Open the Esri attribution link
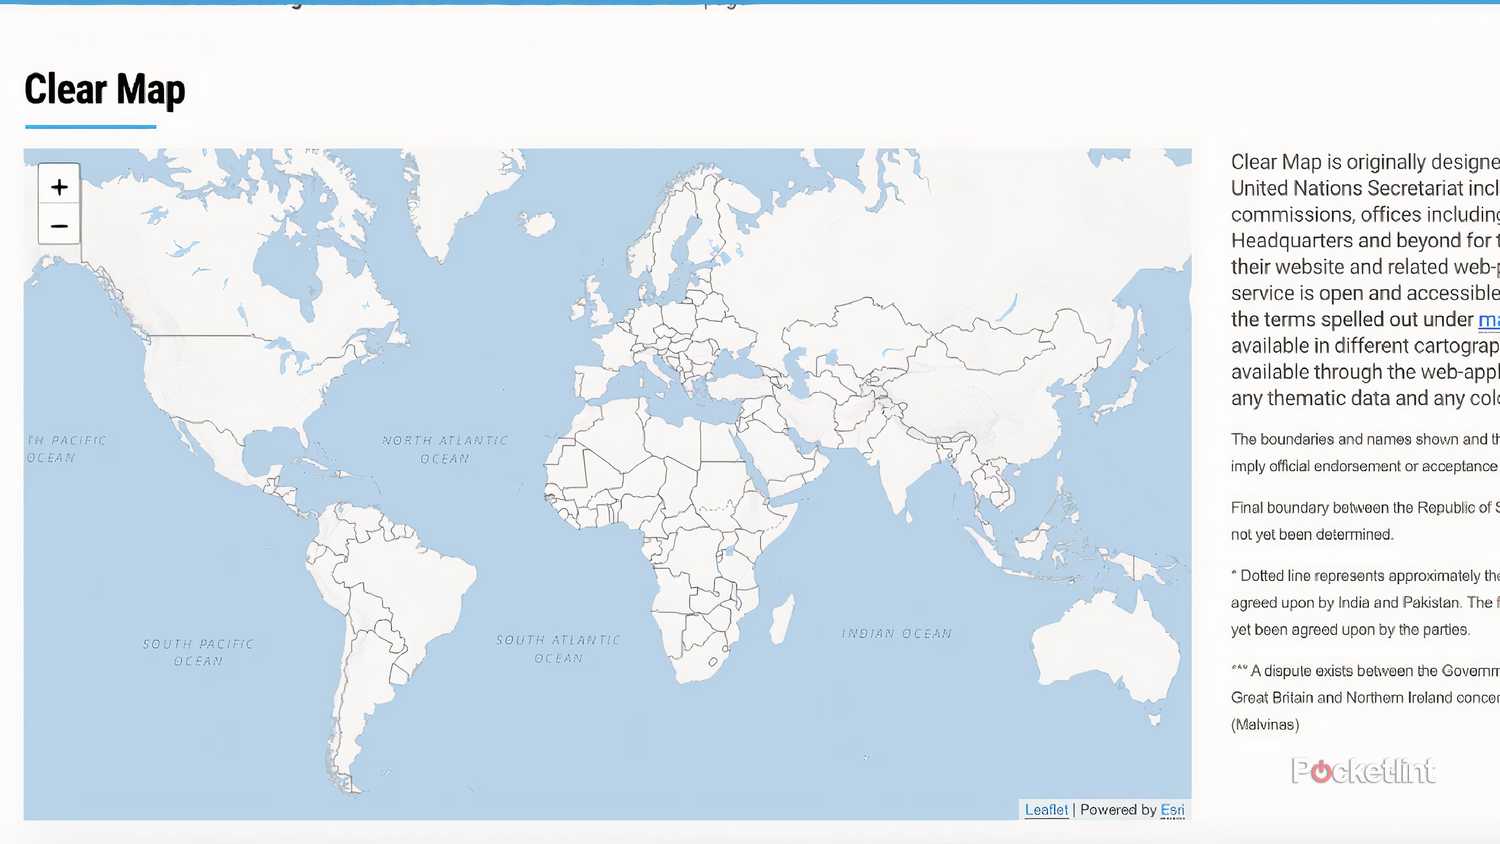Viewport: 1500px width, 844px height. coord(1173,810)
